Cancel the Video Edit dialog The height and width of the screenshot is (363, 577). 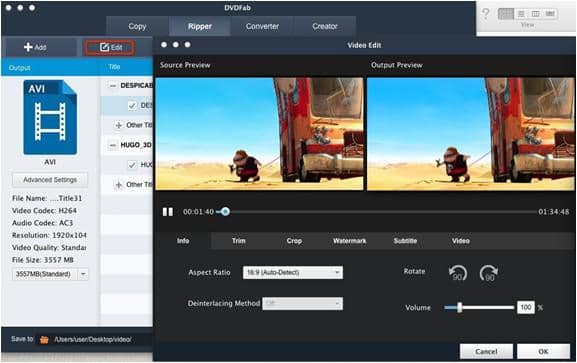[486, 352]
